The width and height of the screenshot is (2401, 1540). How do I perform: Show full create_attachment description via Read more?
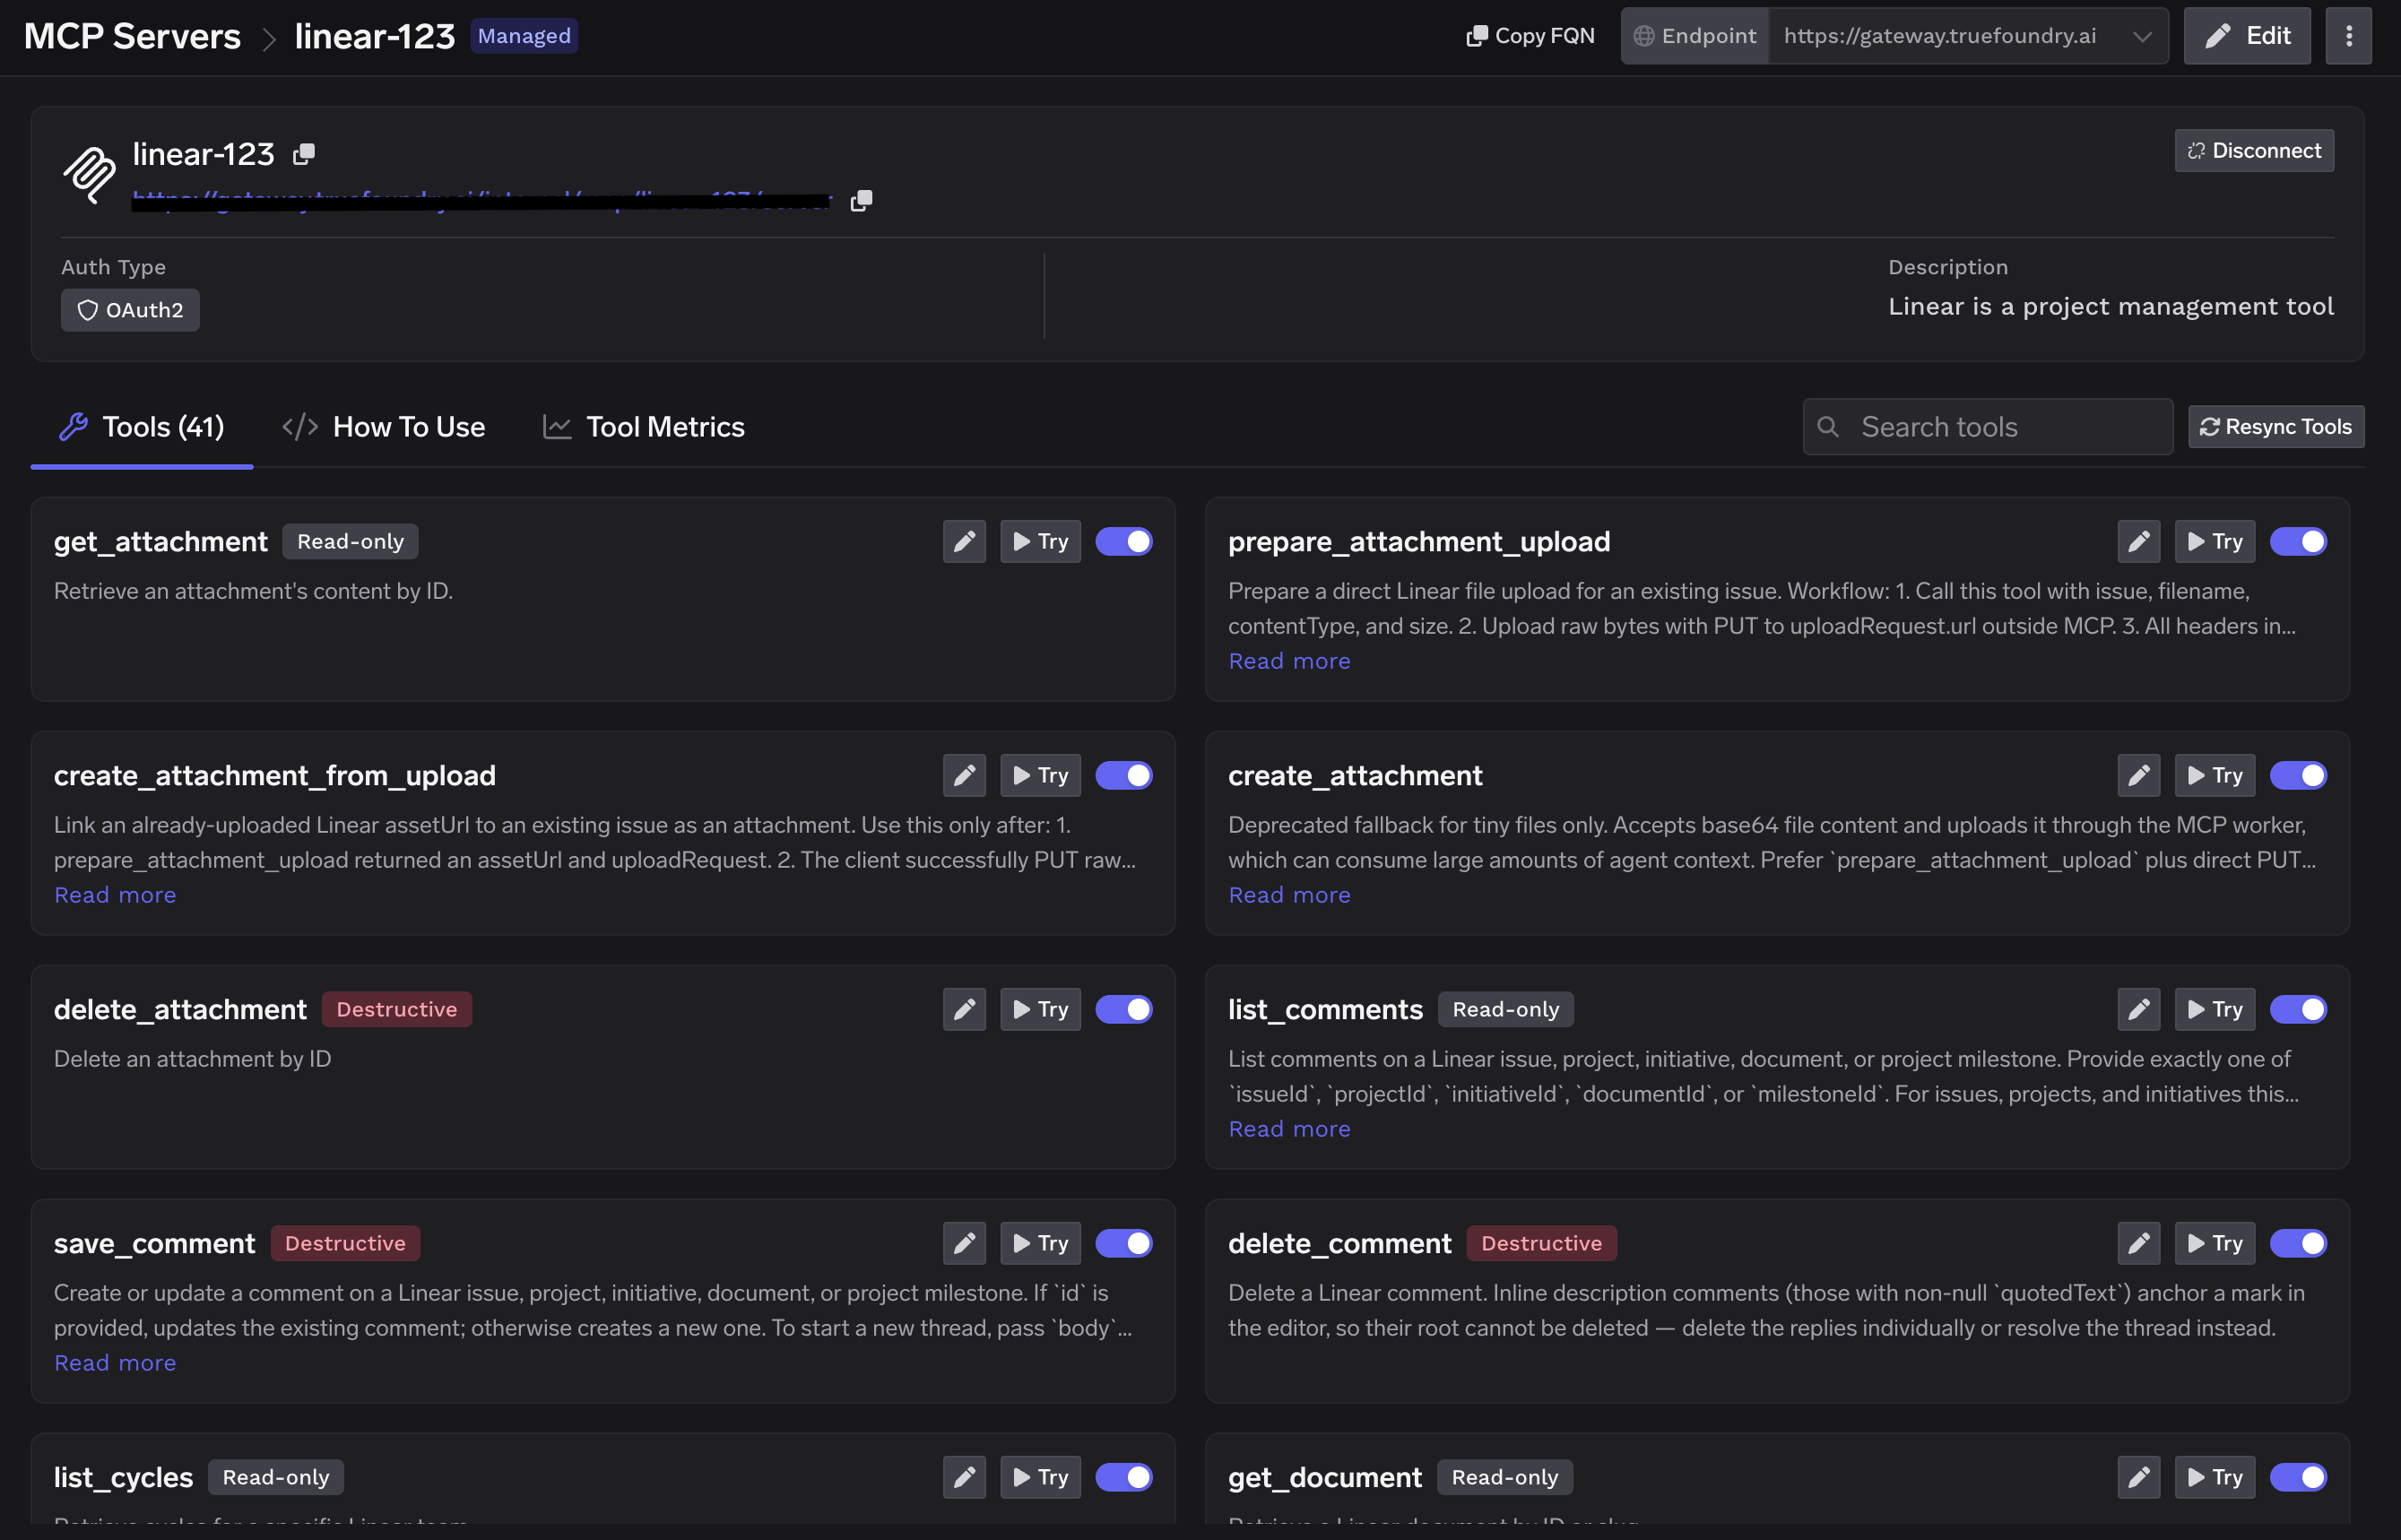[x=1289, y=895]
